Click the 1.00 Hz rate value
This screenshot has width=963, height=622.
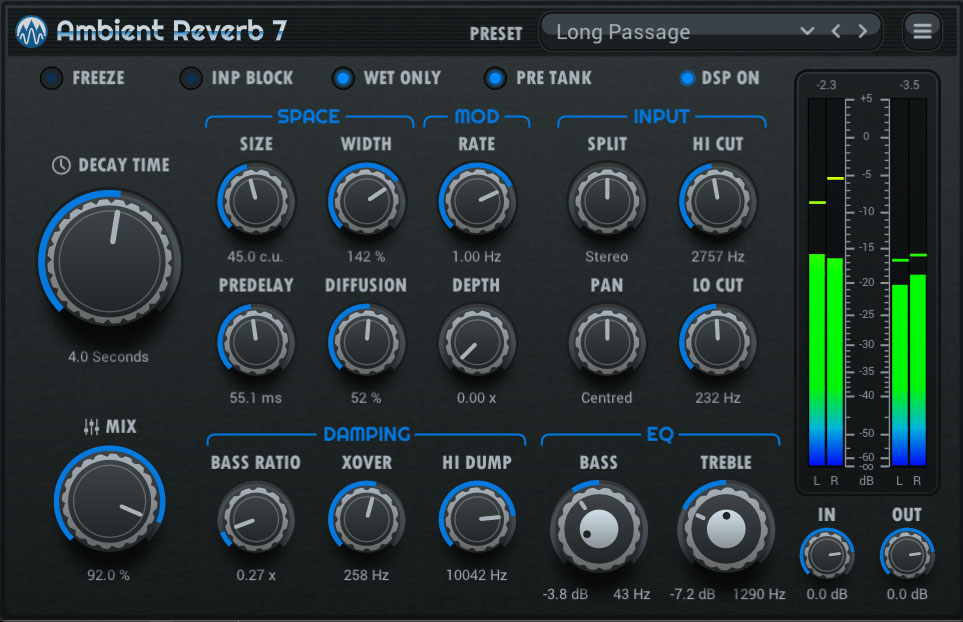pyautogui.click(x=477, y=257)
